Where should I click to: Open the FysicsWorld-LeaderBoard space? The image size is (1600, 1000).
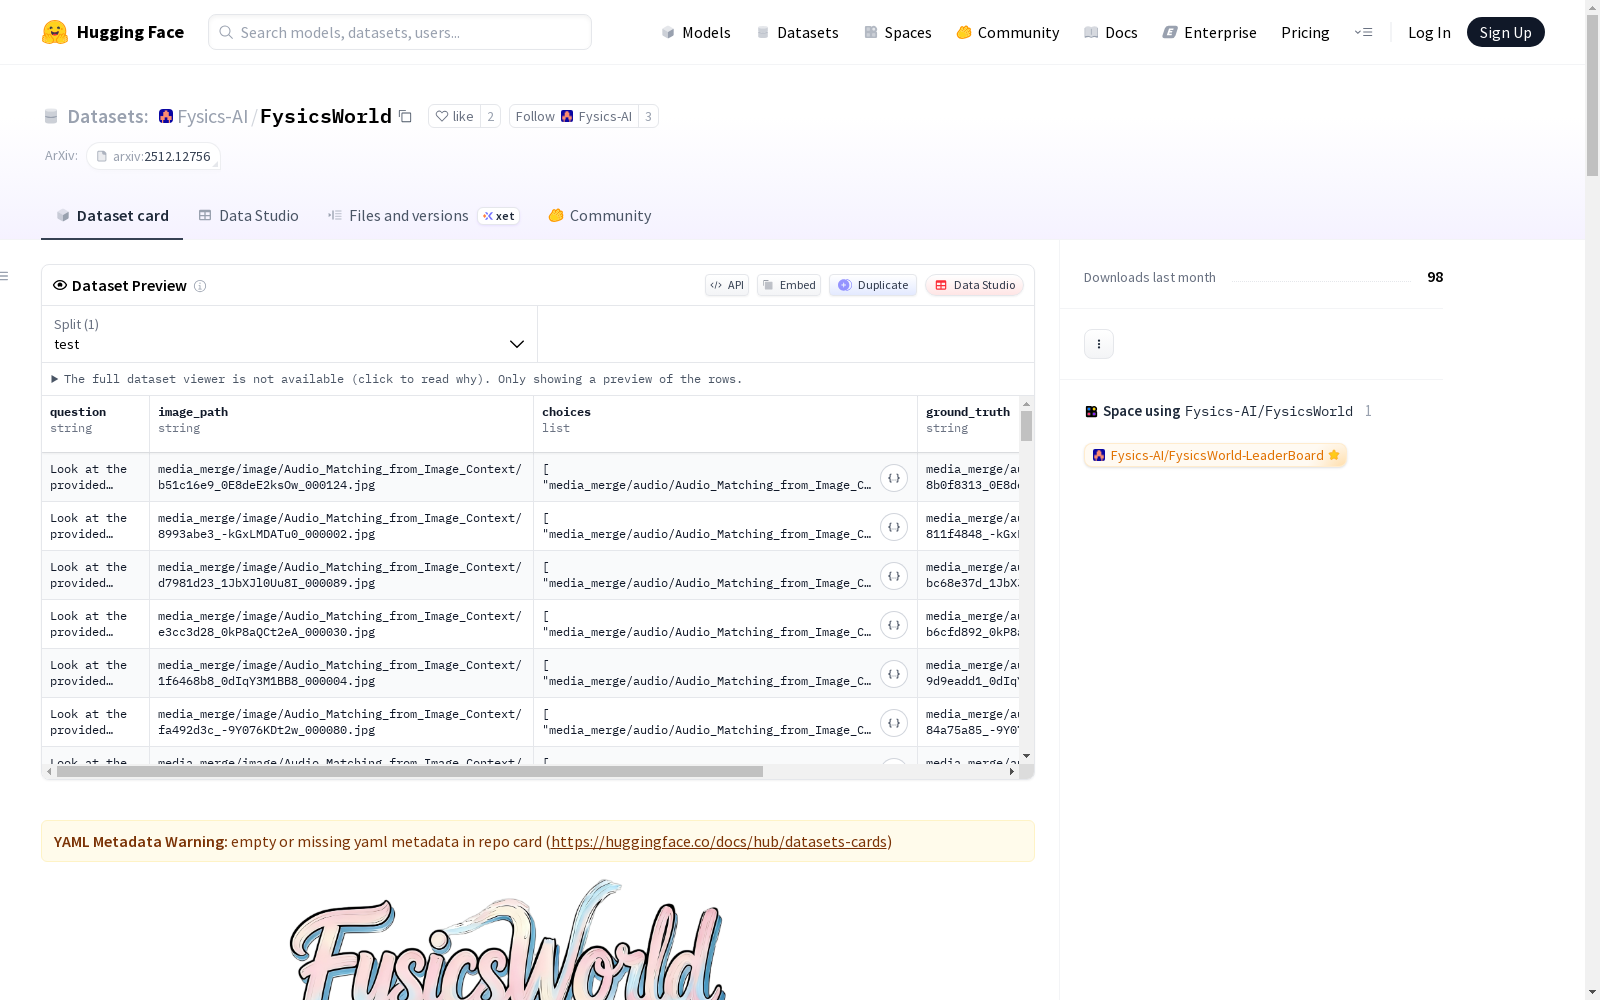1216,455
